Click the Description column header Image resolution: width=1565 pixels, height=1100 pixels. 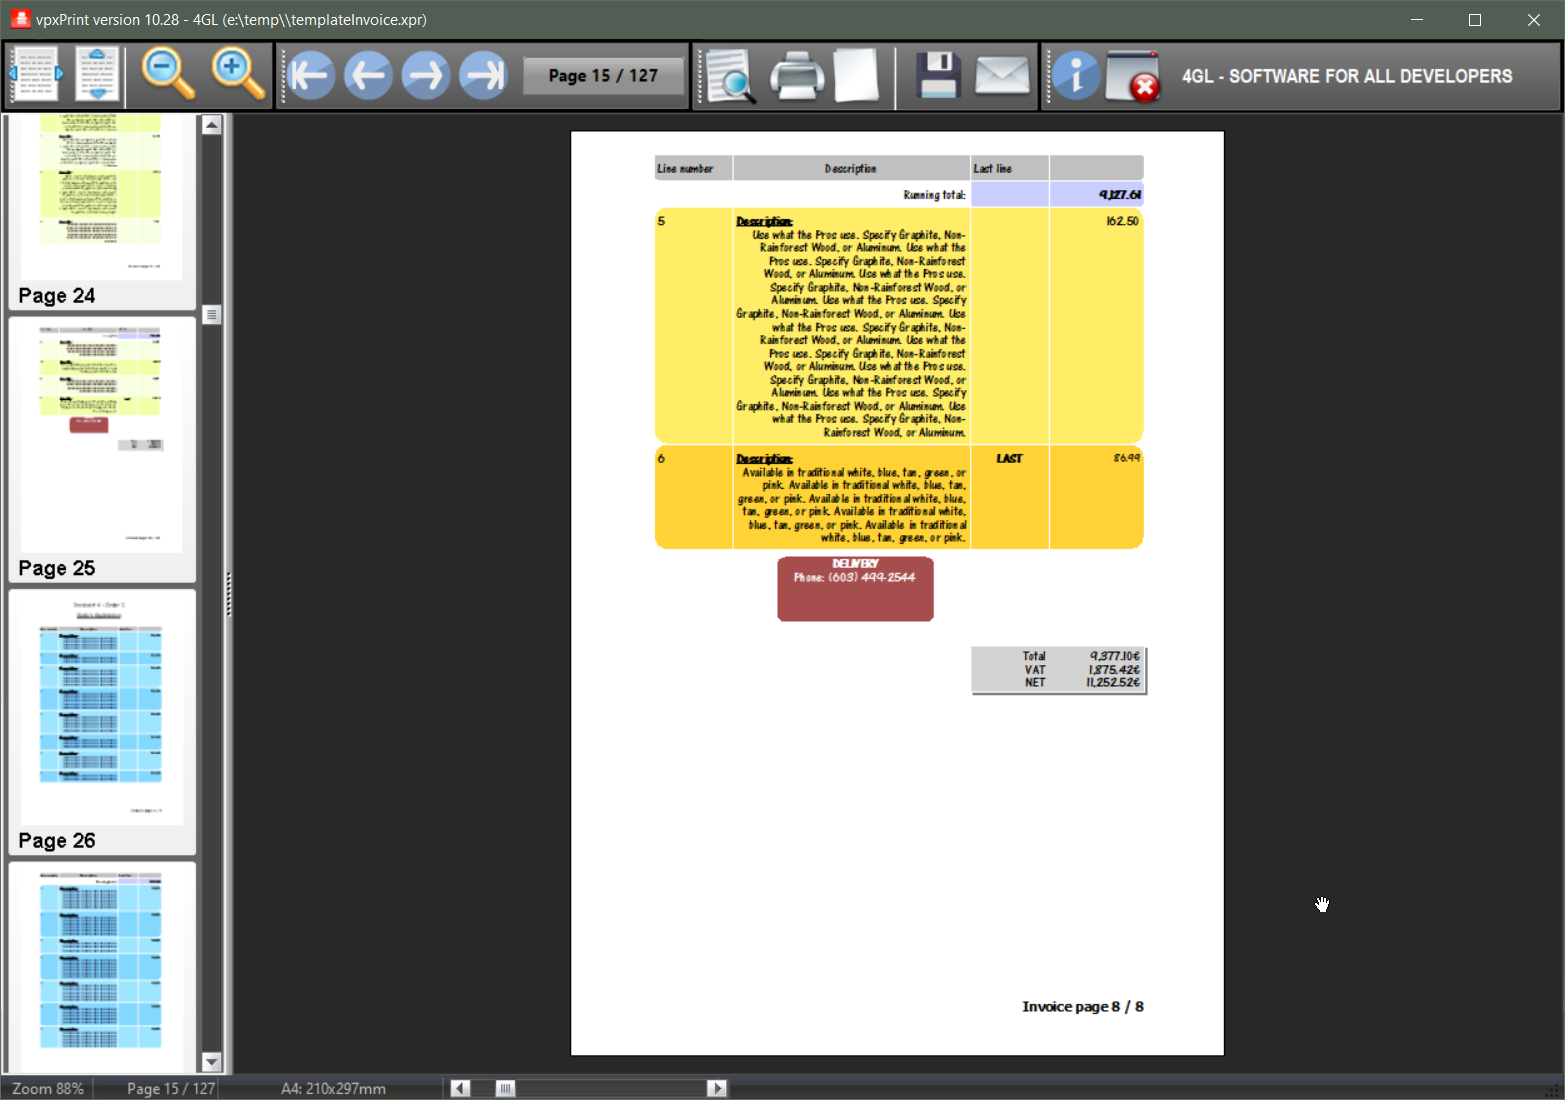[x=851, y=168]
